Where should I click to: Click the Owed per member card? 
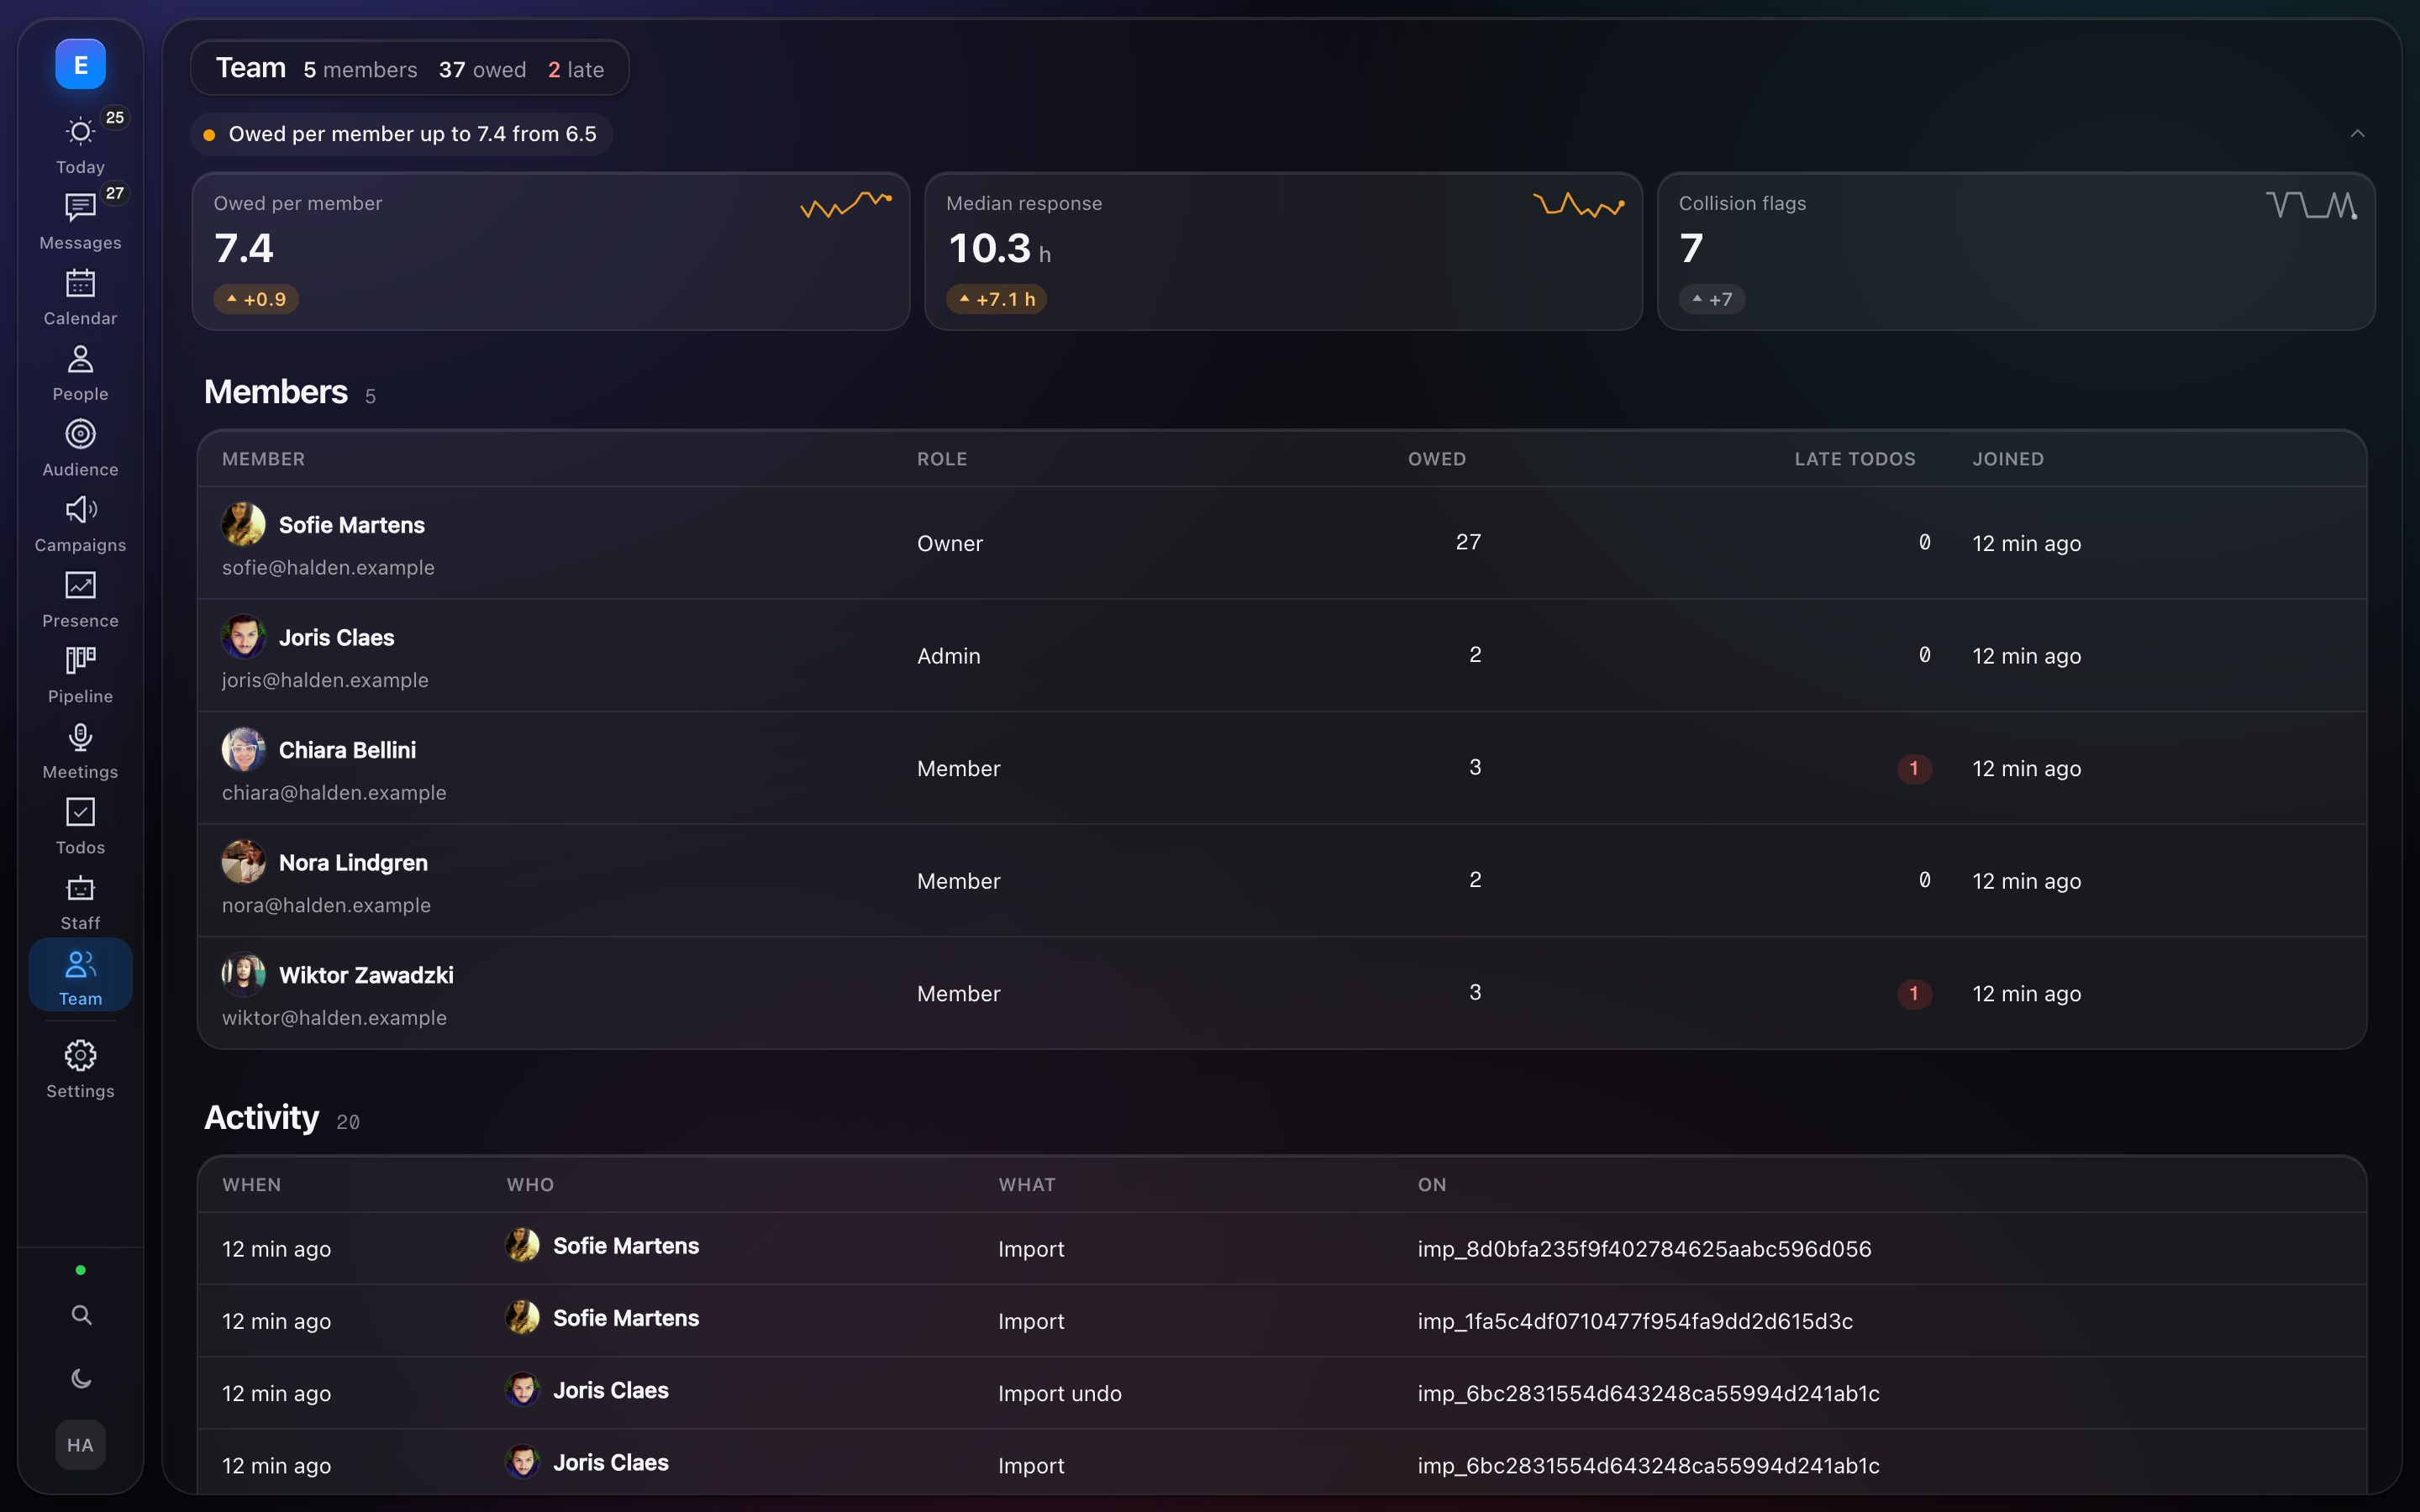(551, 251)
